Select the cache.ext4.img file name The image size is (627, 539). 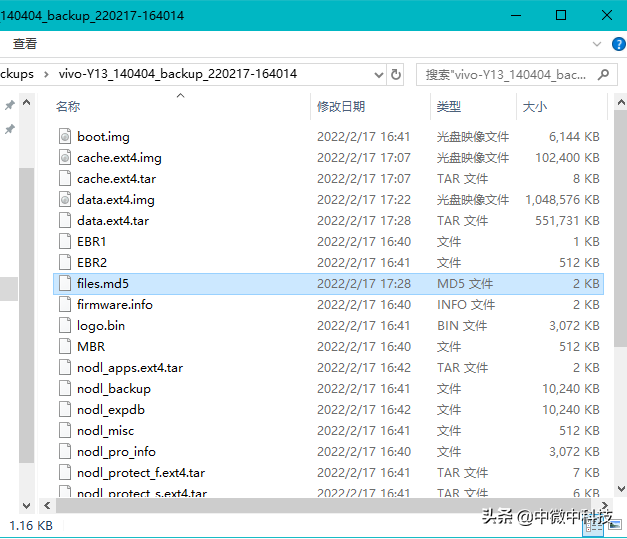click(x=119, y=158)
